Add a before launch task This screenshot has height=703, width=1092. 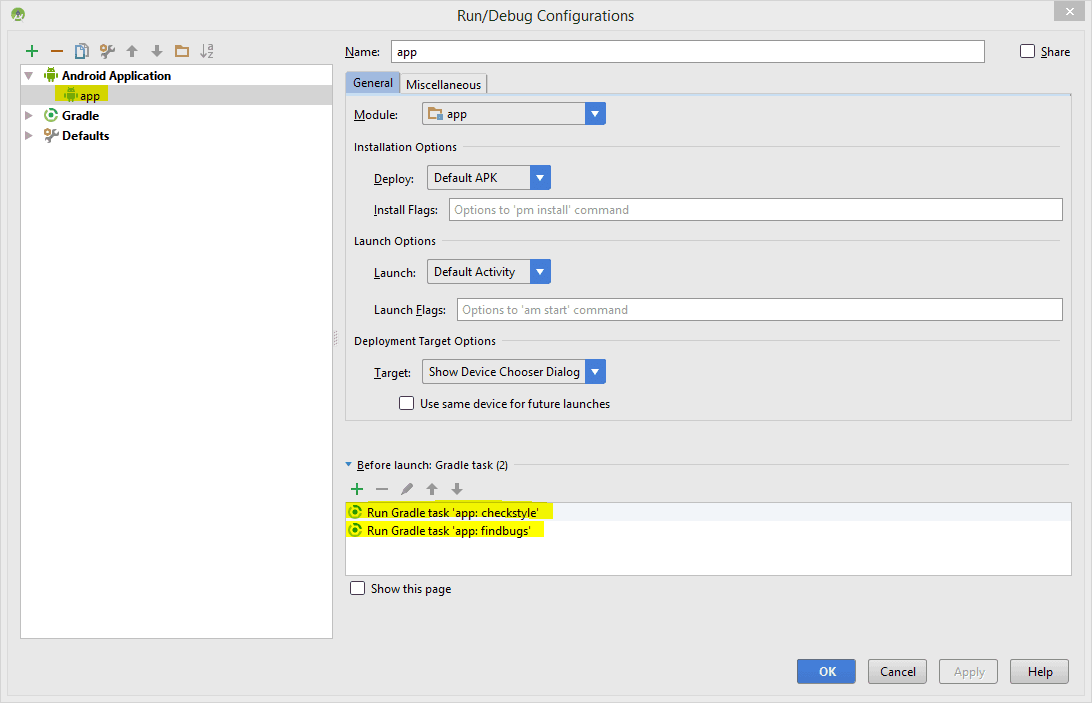[357, 489]
